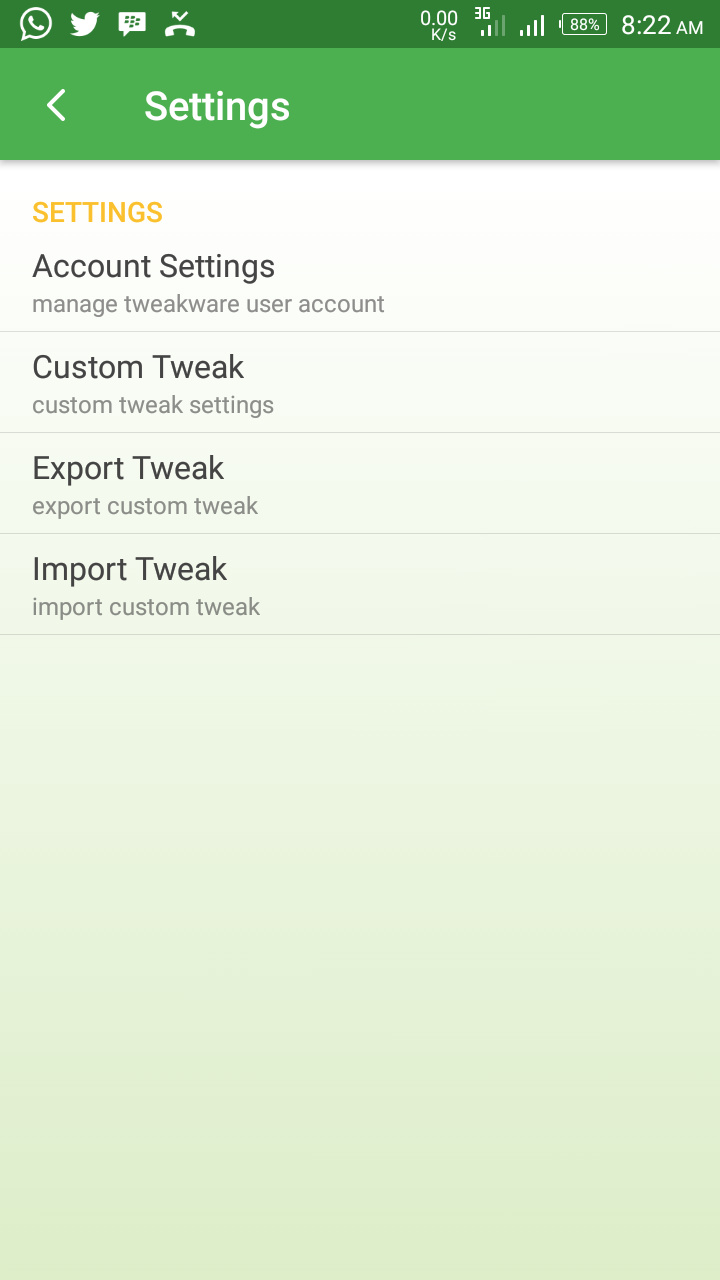Select Export Tweak option
The height and width of the screenshot is (1280, 720).
click(360, 484)
